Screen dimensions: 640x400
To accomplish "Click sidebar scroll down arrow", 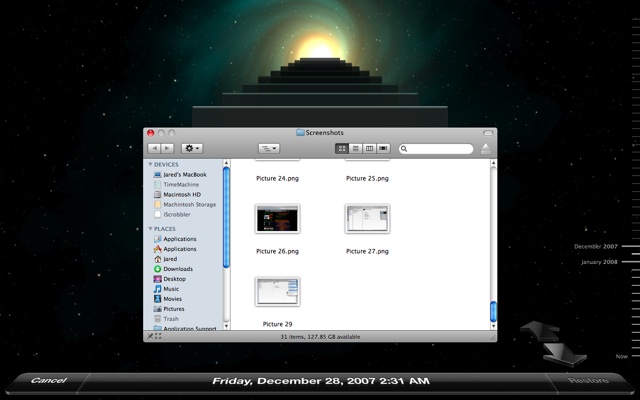I will click(x=227, y=326).
